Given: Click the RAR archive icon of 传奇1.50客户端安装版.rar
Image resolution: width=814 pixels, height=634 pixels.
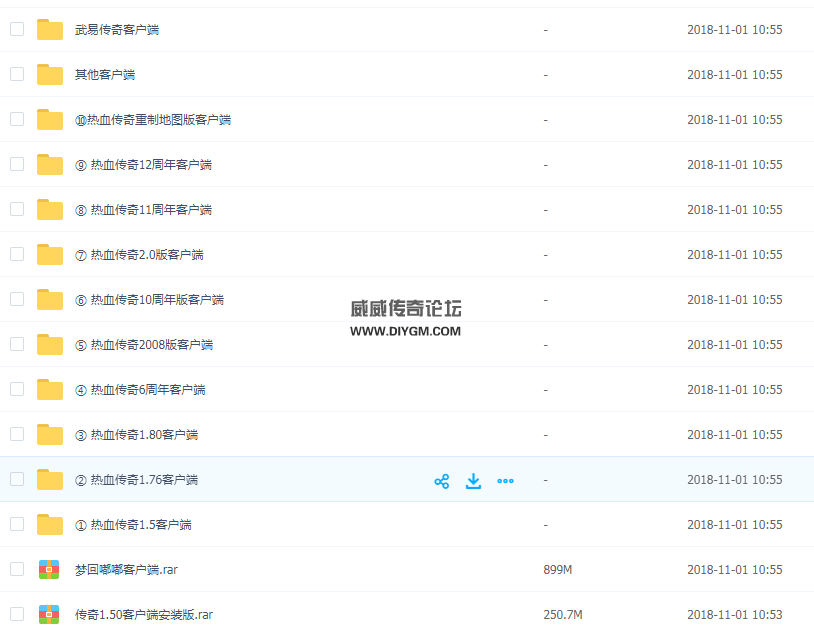Looking at the screenshot, I should (x=49, y=615).
